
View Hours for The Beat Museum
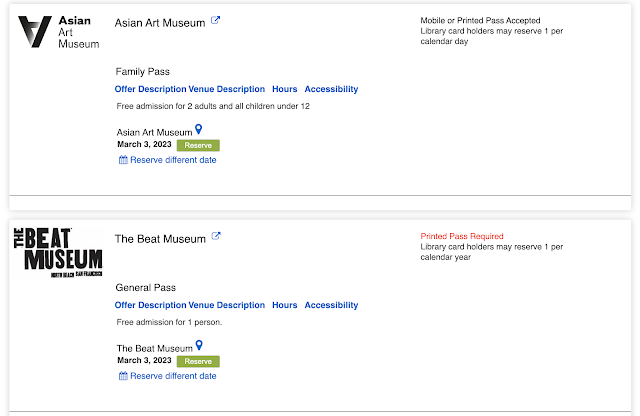[x=284, y=305]
